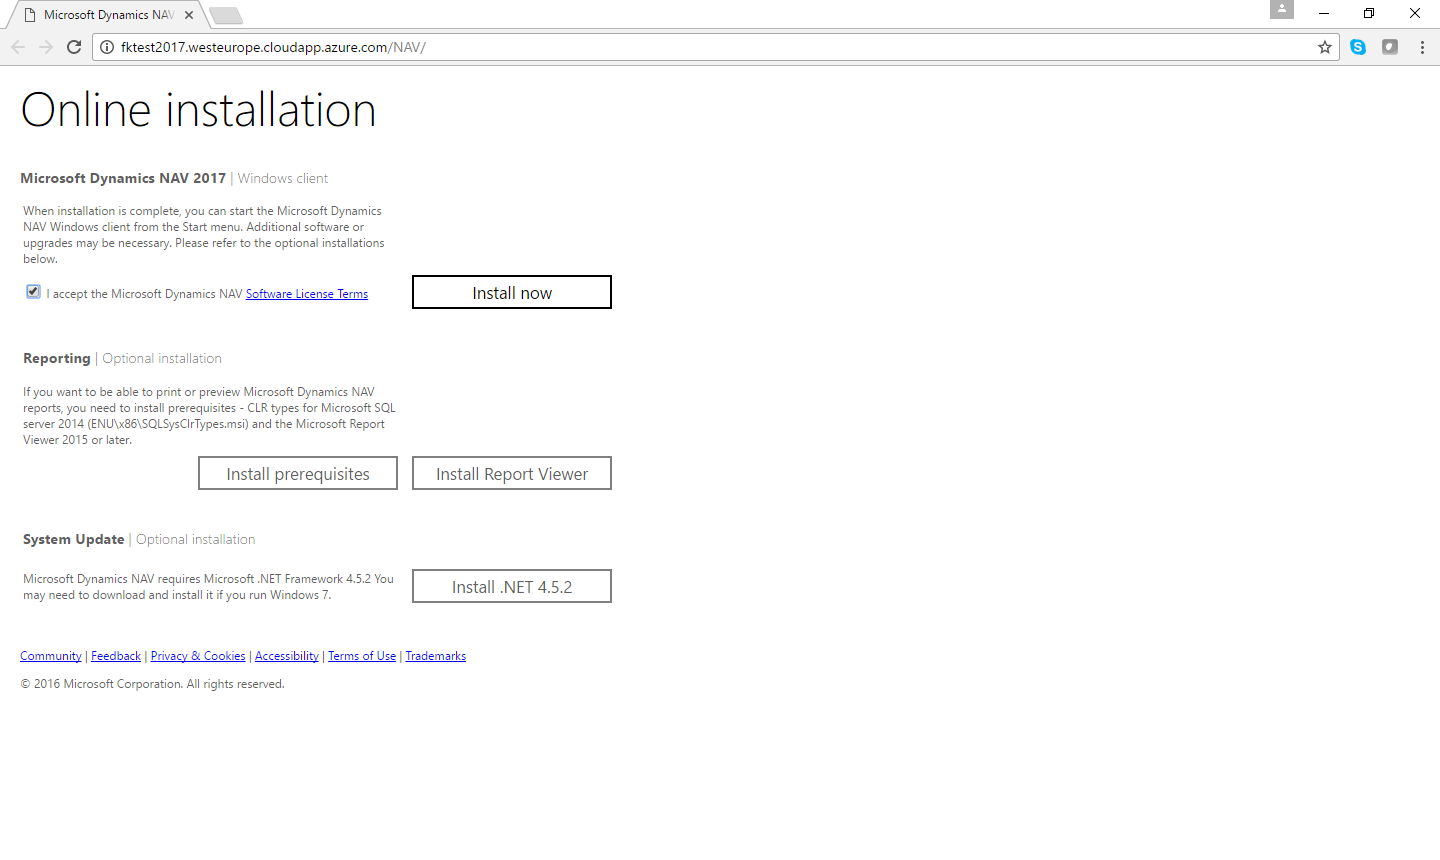Open a new browser tab

click(x=226, y=15)
